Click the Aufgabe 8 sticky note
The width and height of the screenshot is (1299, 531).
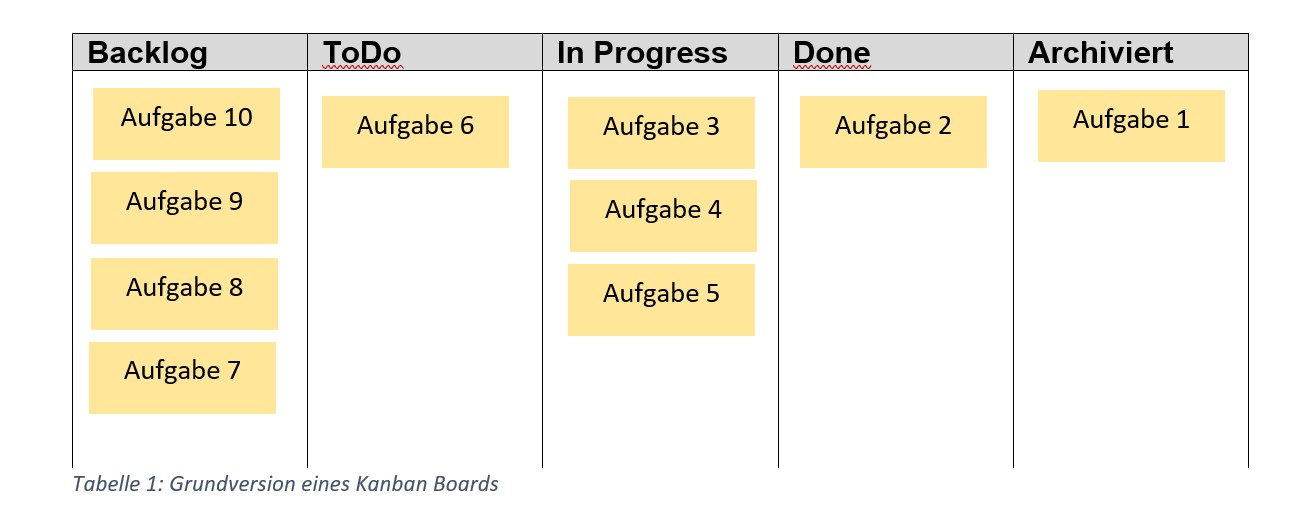(x=184, y=294)
